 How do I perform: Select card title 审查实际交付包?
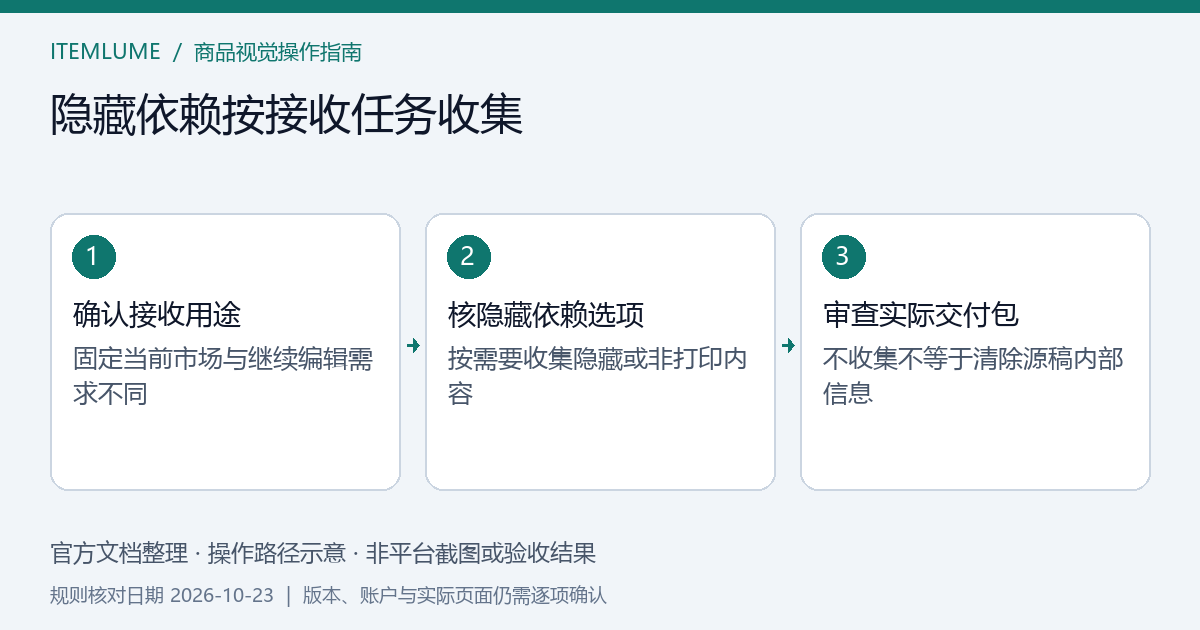[x=921, y=315]
